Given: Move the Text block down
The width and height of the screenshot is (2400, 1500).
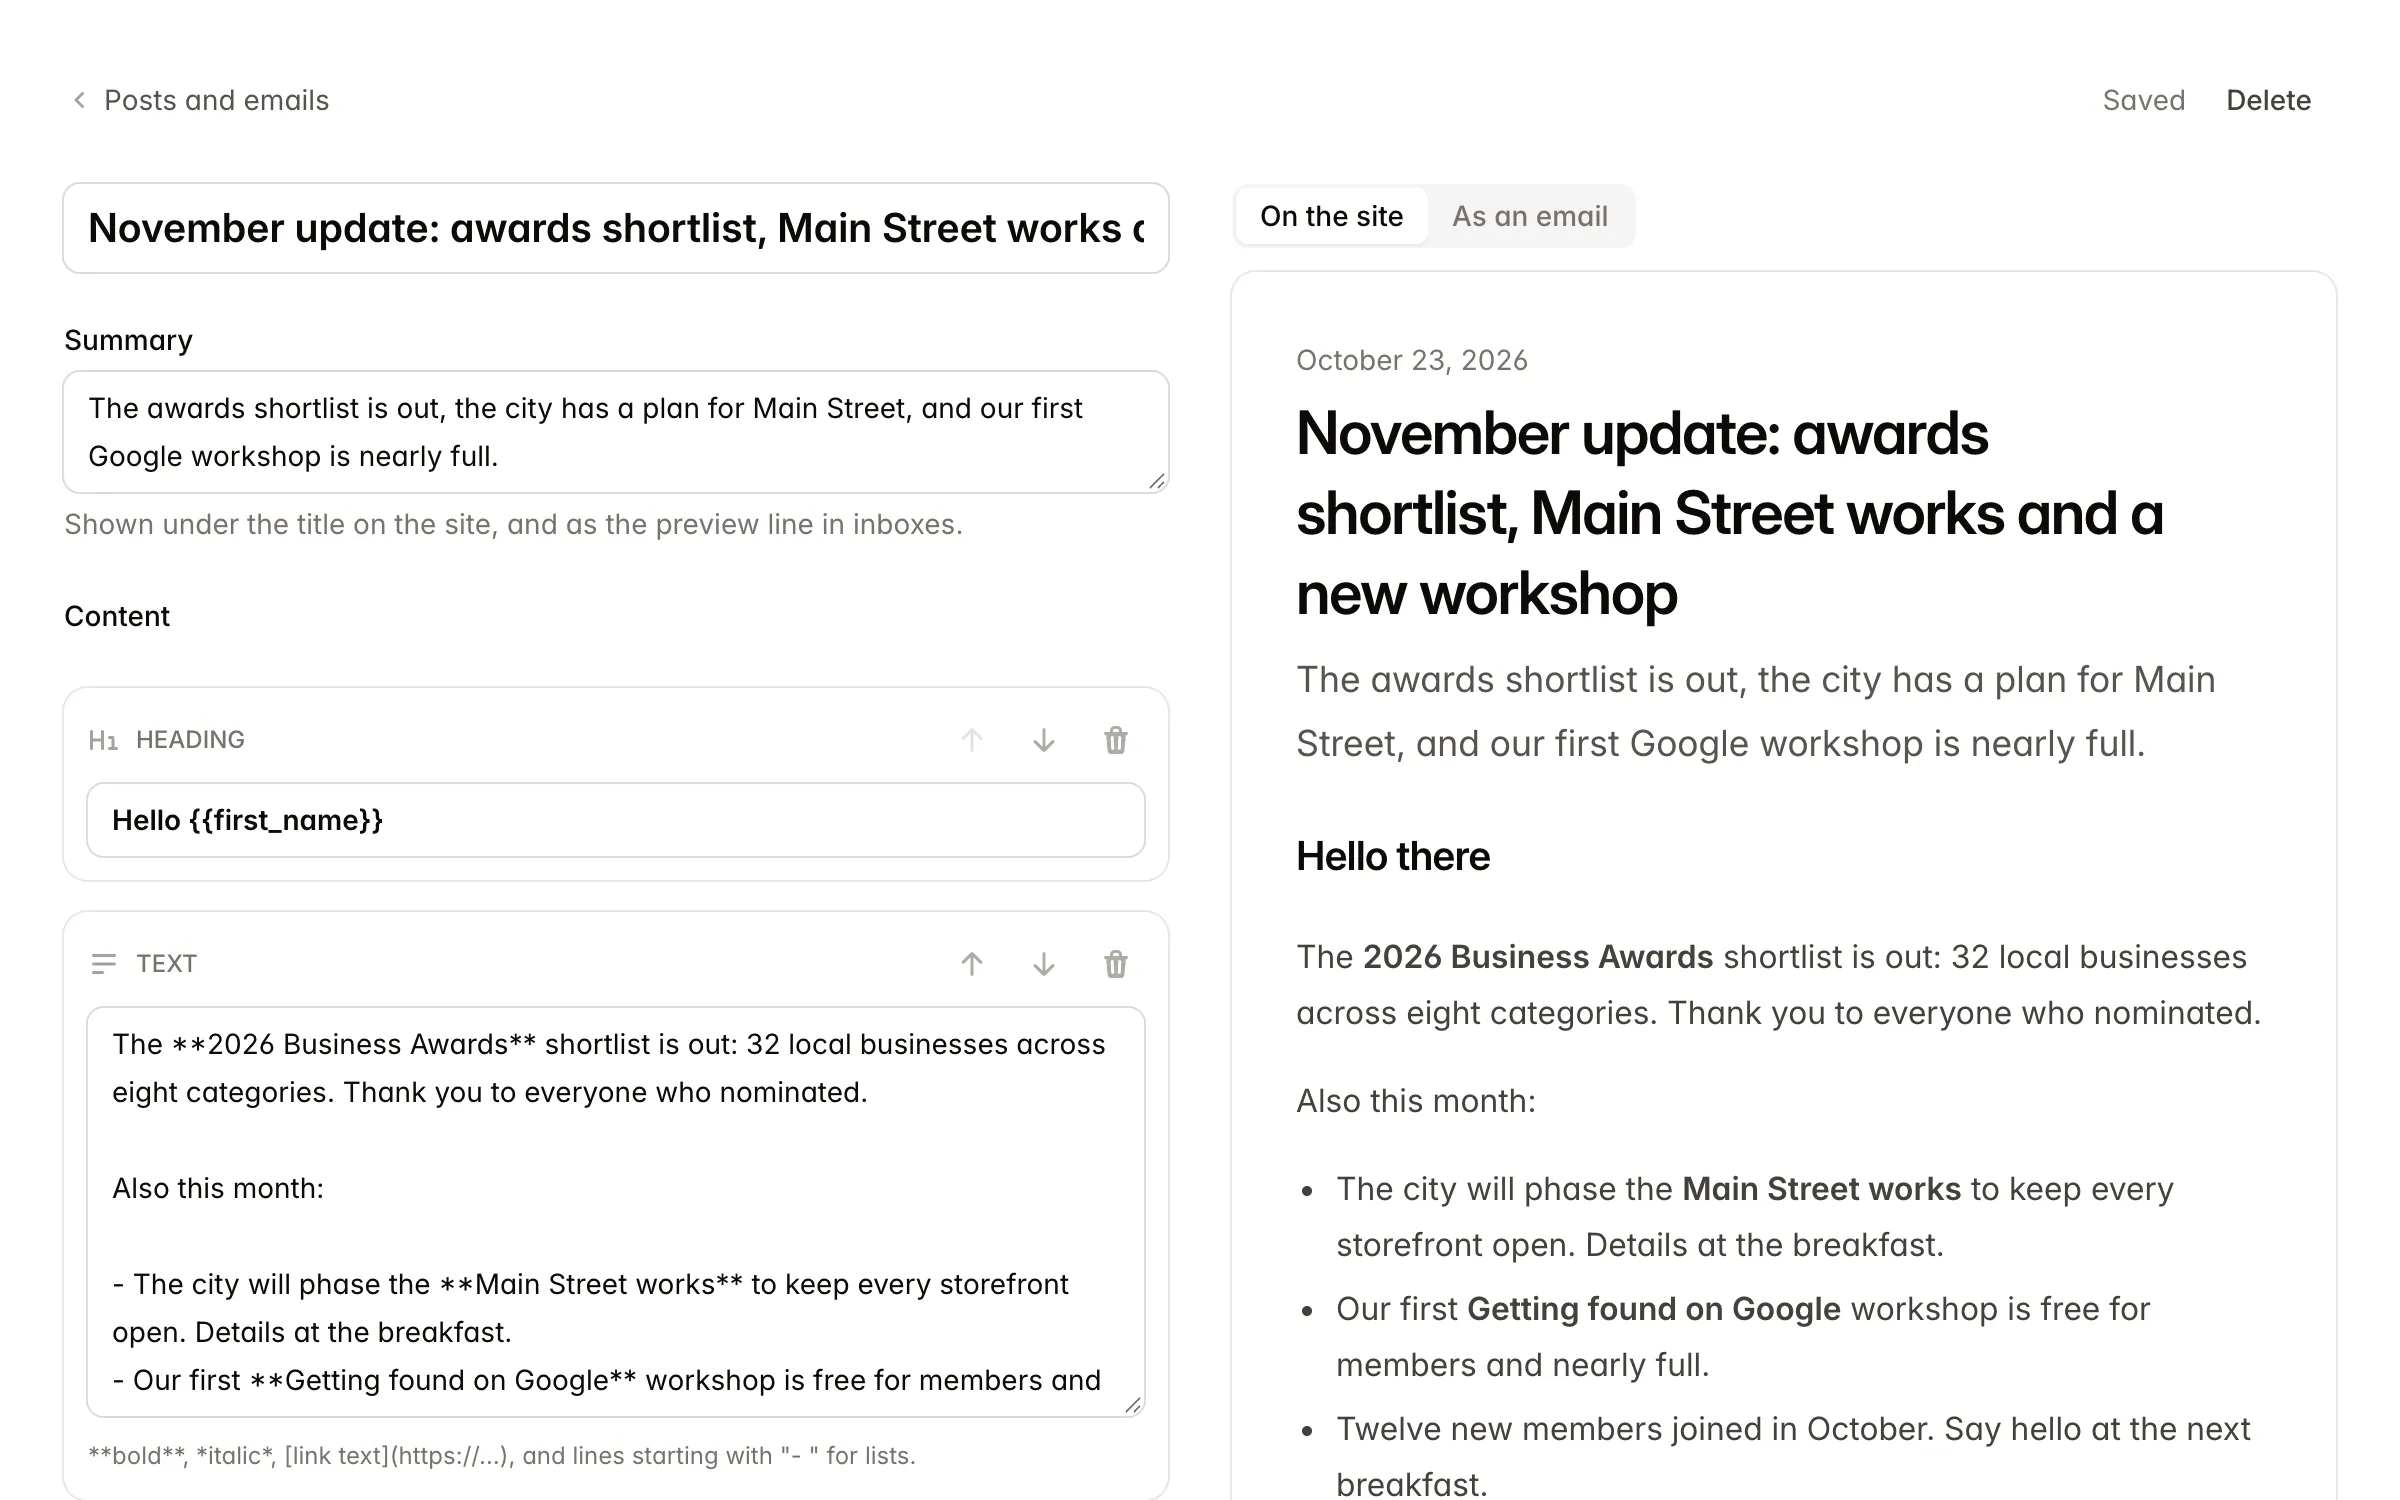Looking at the screenshot, I should tap(1044, 964).
